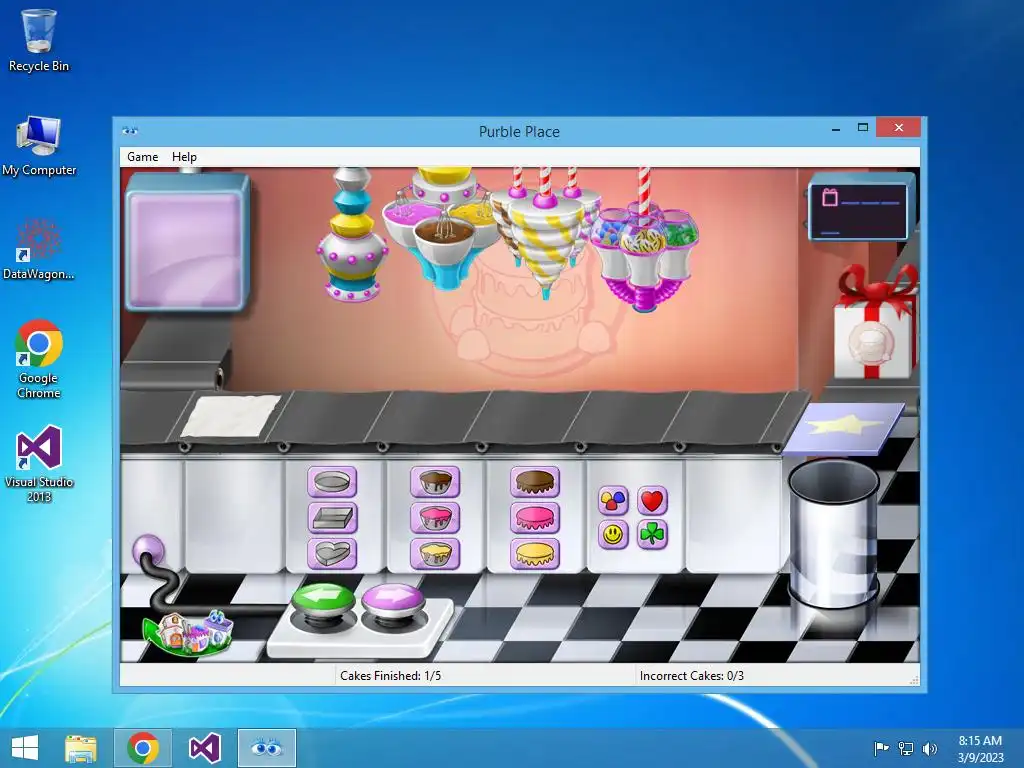Select the round cake pan button
Image resolution: width=1024 pixels, height=768 pixels.
pyautogui.click(x=332, y=482)
